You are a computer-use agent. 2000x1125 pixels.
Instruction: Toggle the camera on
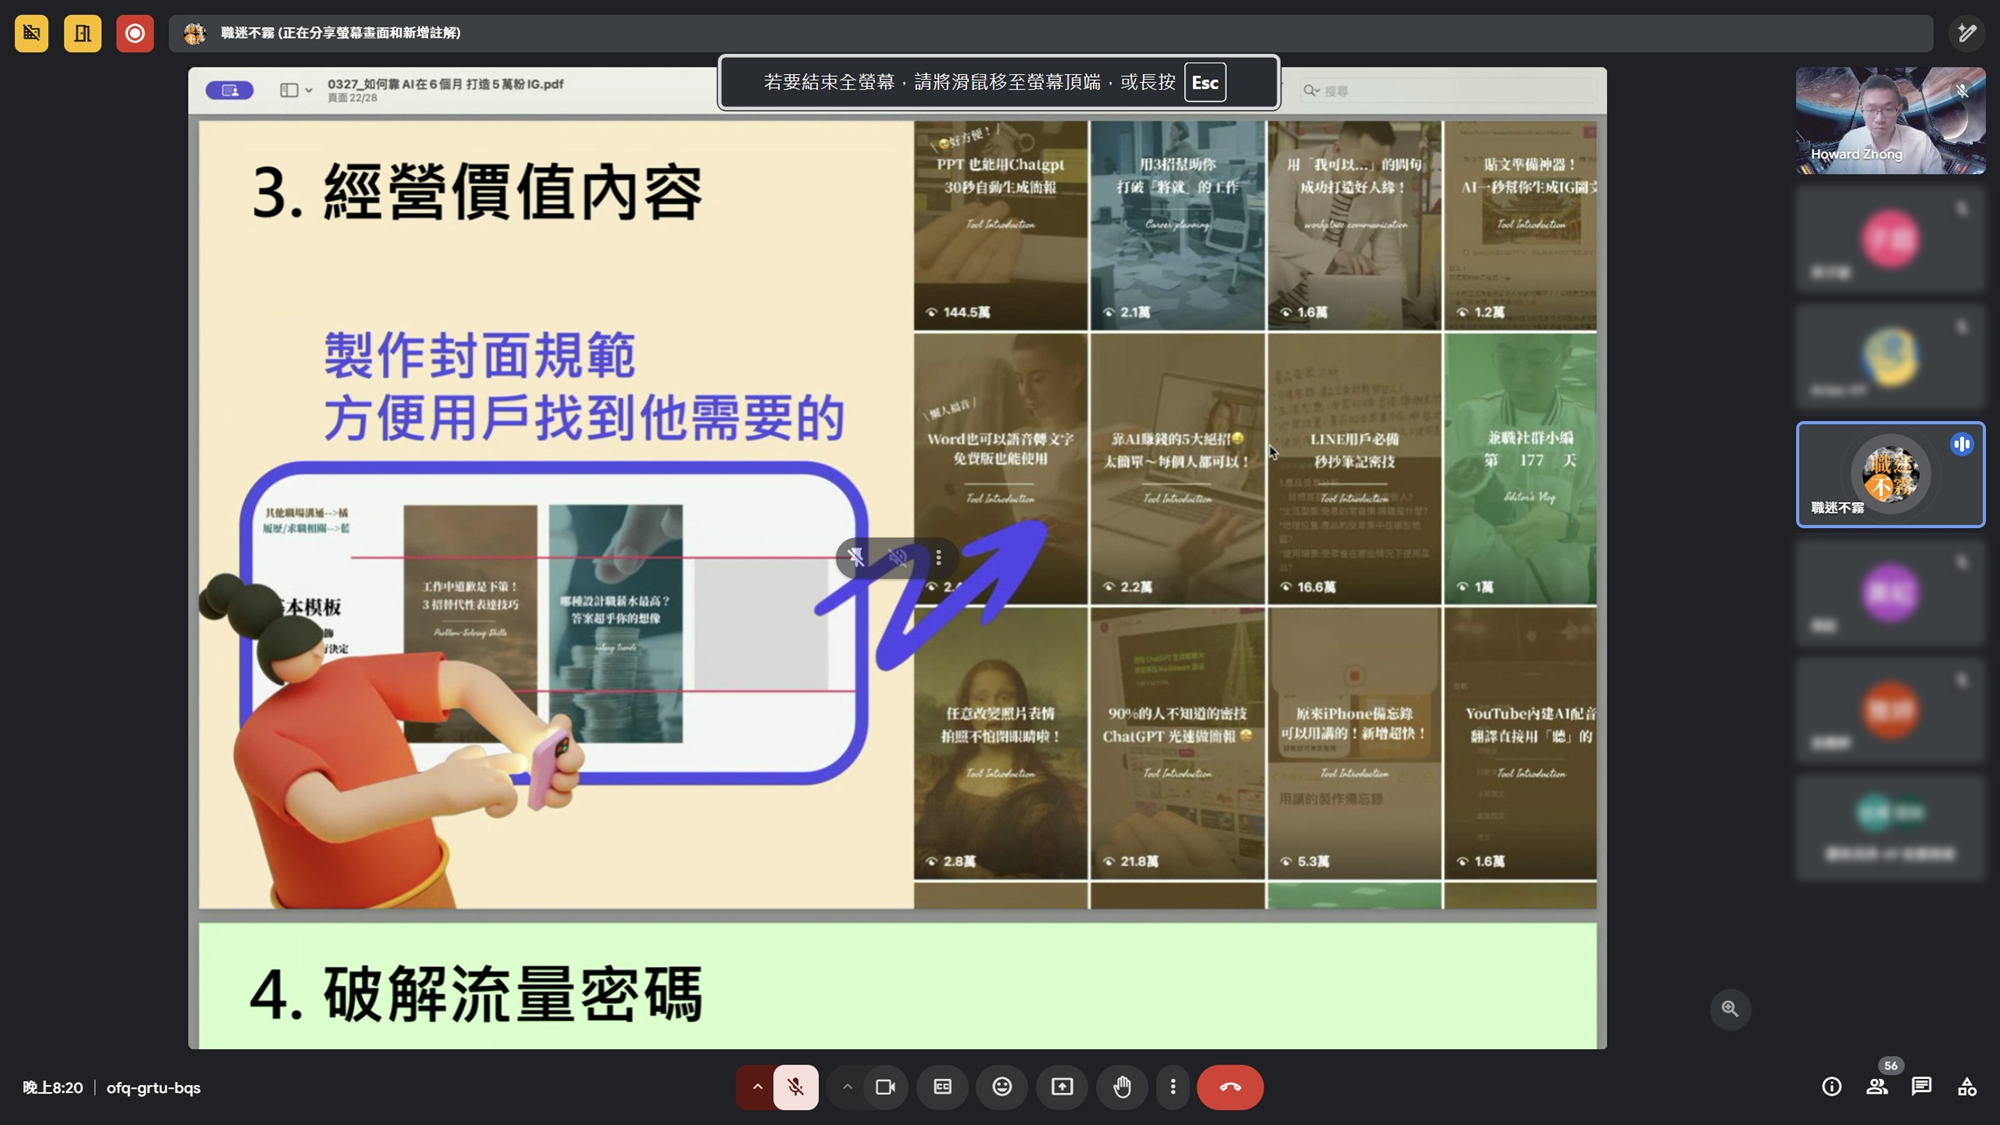tap(885, 1087)
